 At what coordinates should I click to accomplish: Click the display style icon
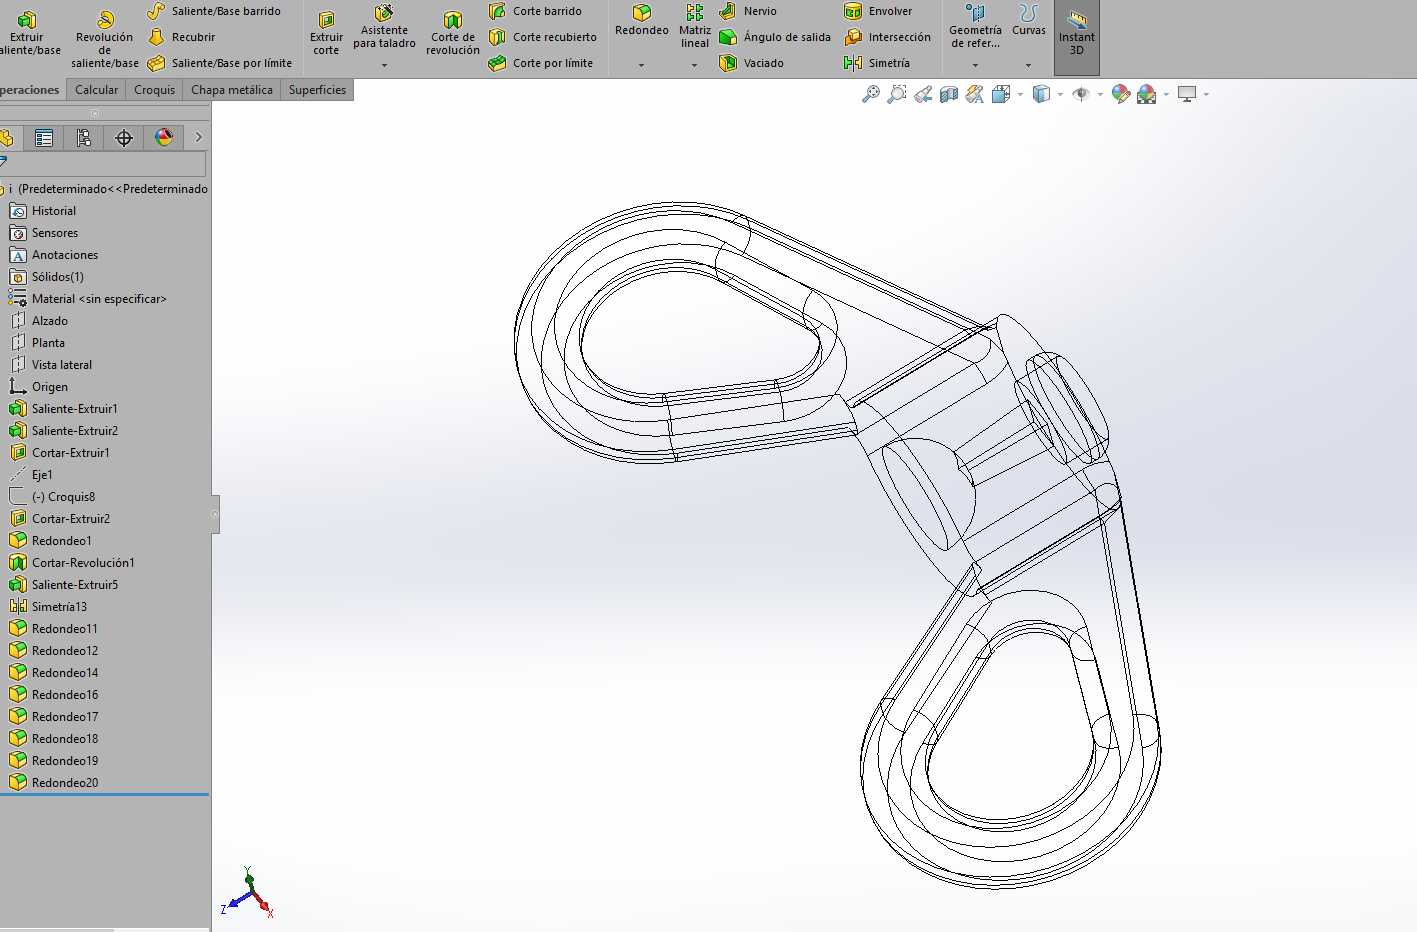coord(1041,94)
